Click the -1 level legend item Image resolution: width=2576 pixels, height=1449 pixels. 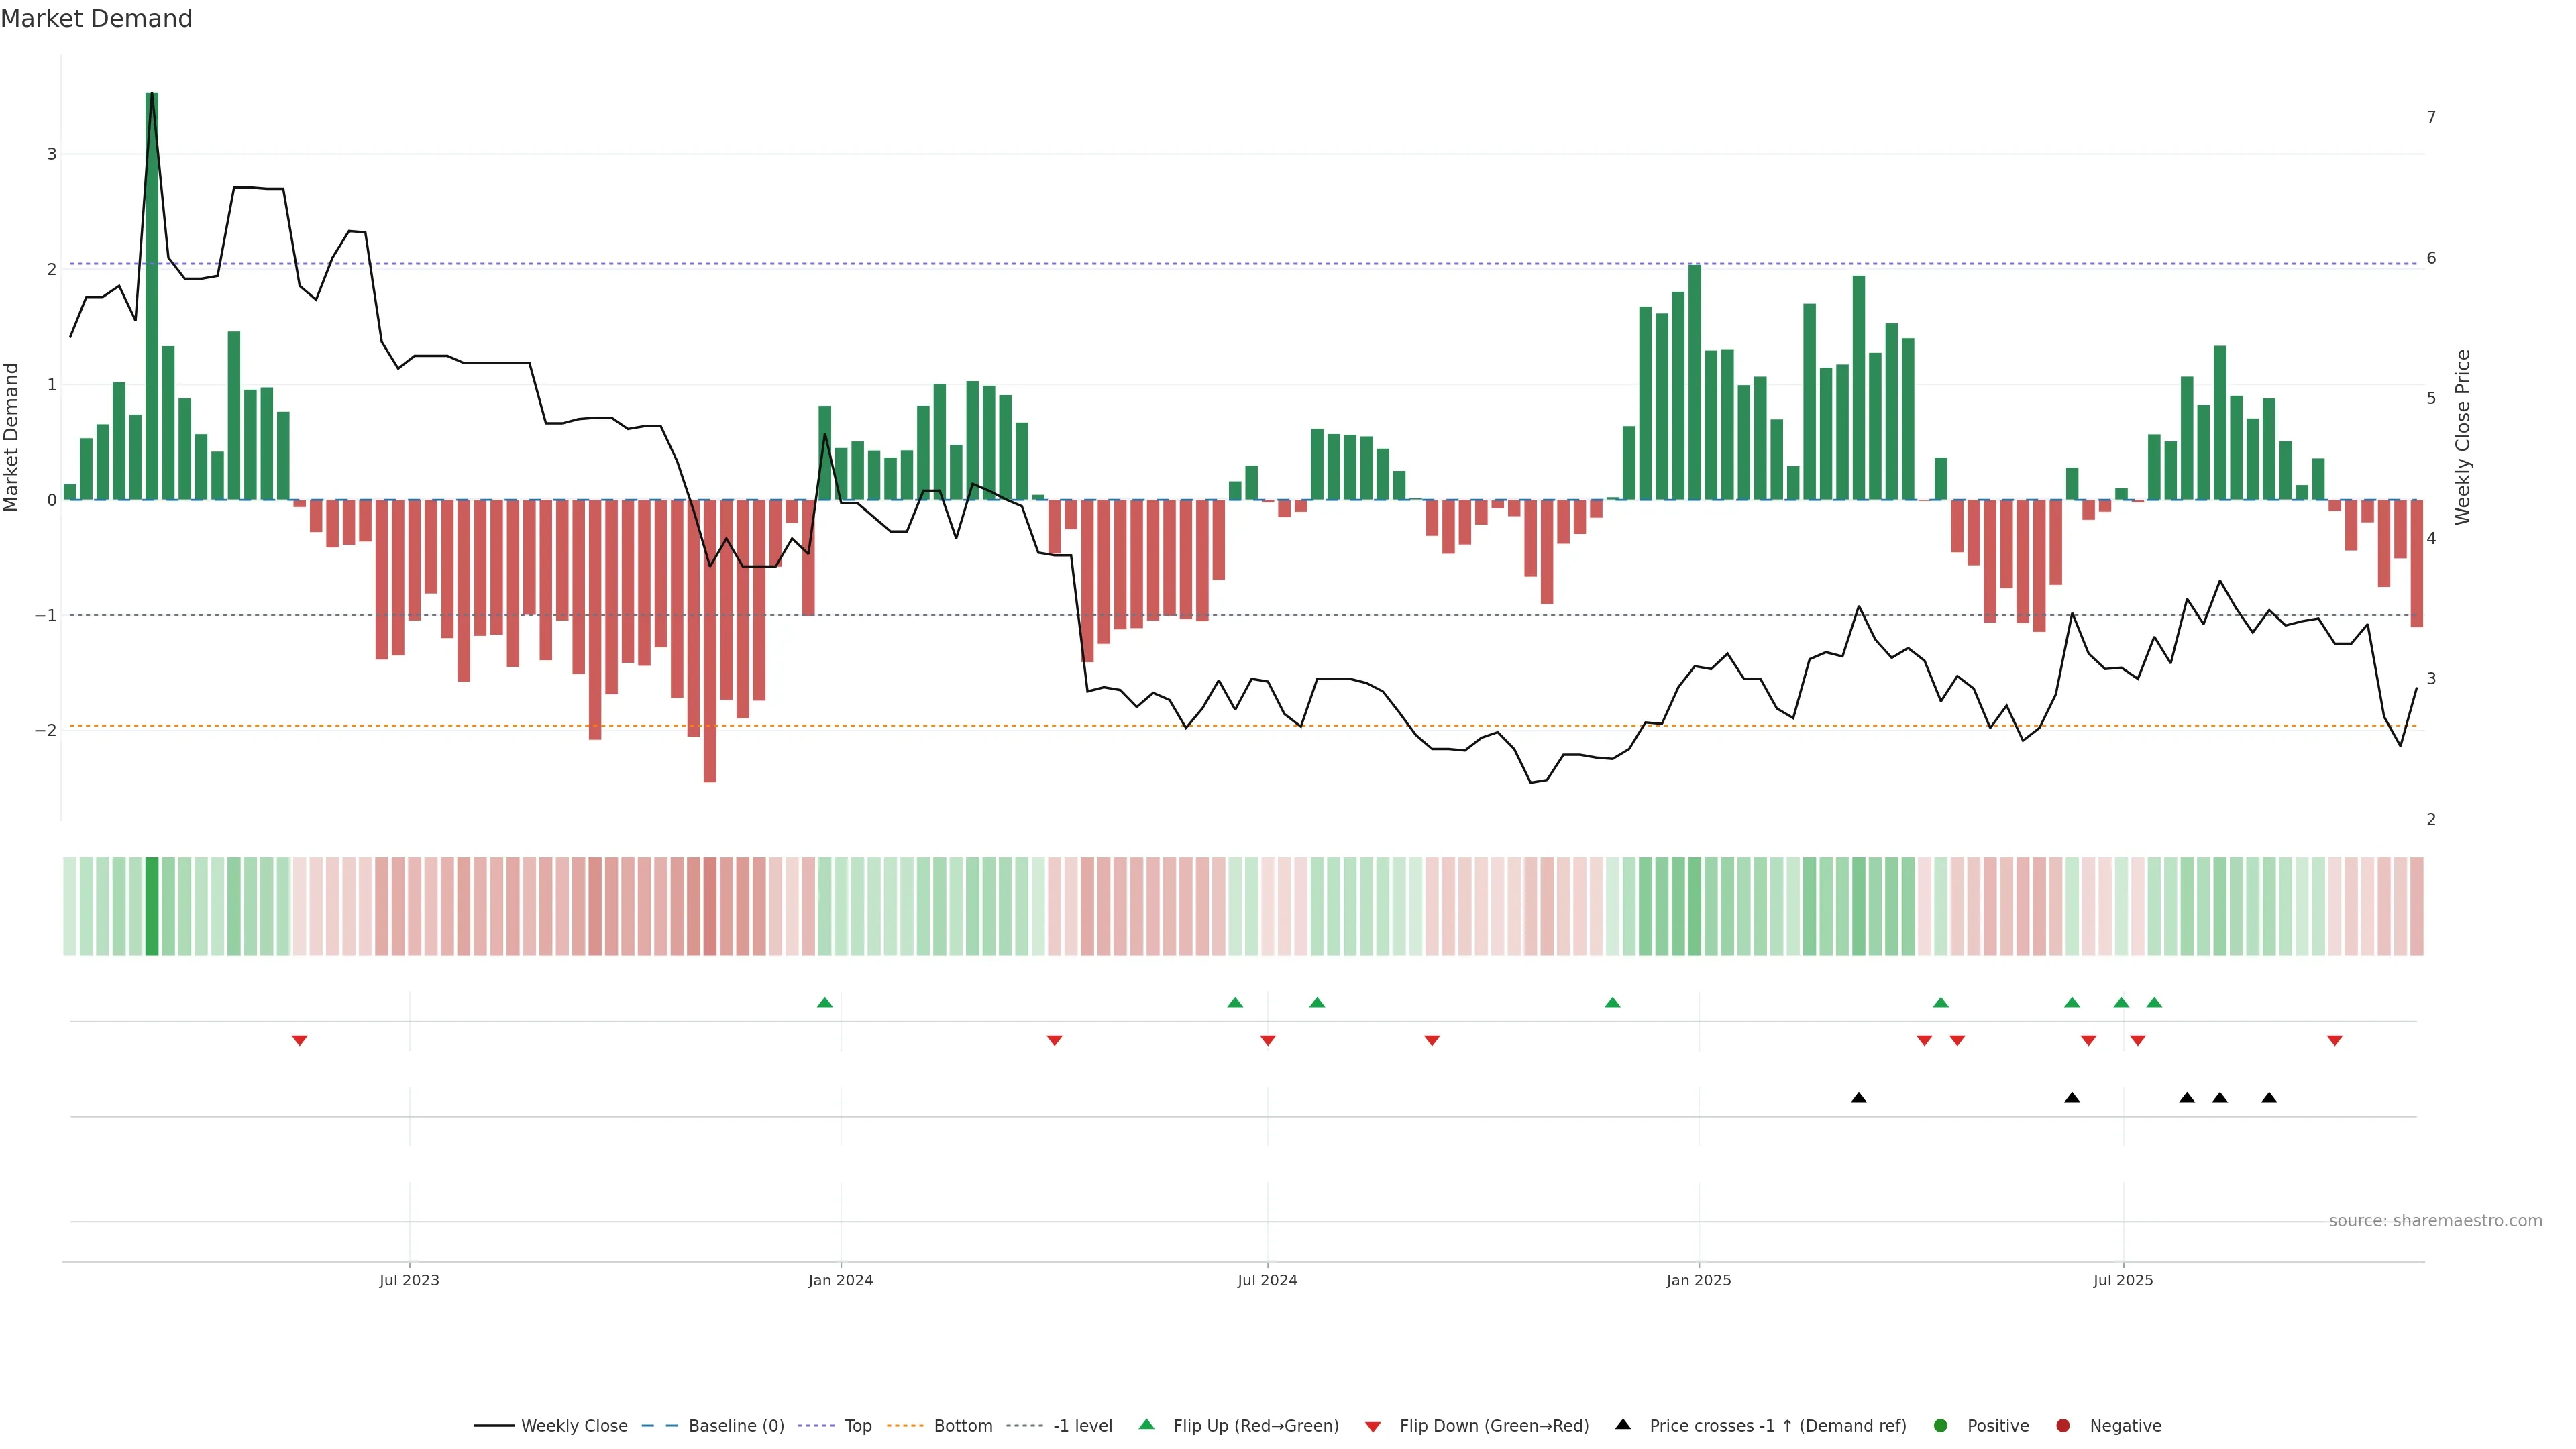tap(1082, 1426)
